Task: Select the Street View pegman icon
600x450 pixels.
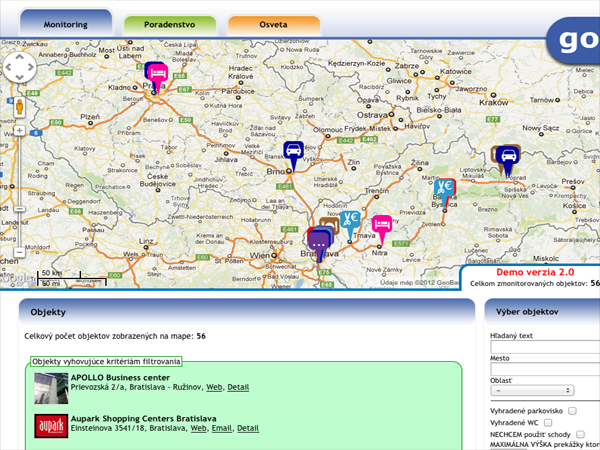Action: coord(20,106)
